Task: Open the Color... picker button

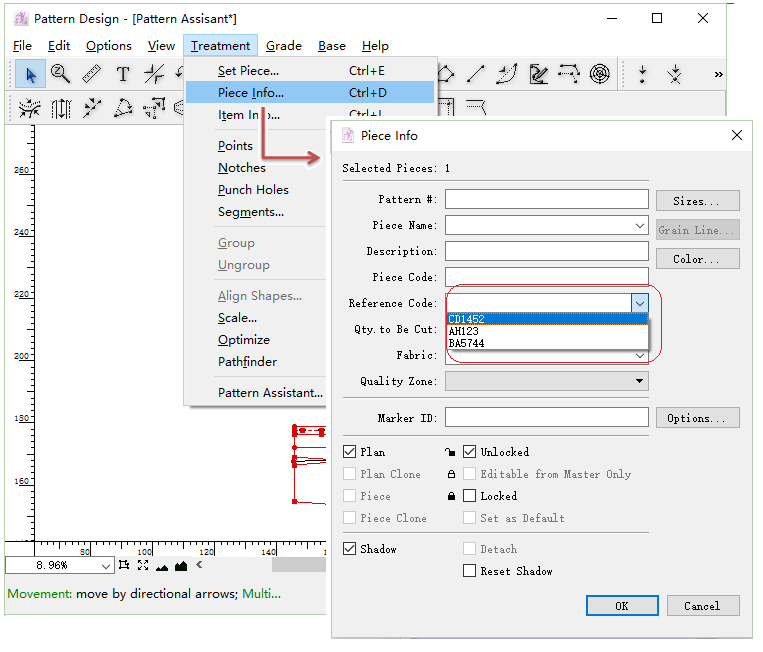Action: [x=697, y=259]
